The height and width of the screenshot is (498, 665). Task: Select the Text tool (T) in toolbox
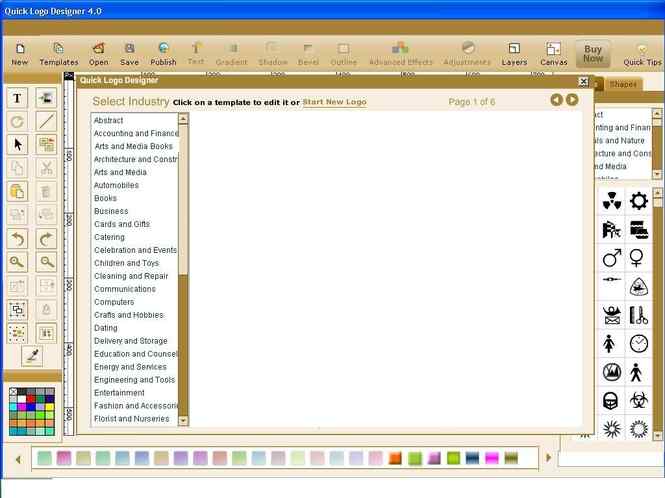[x=17, y=98]
